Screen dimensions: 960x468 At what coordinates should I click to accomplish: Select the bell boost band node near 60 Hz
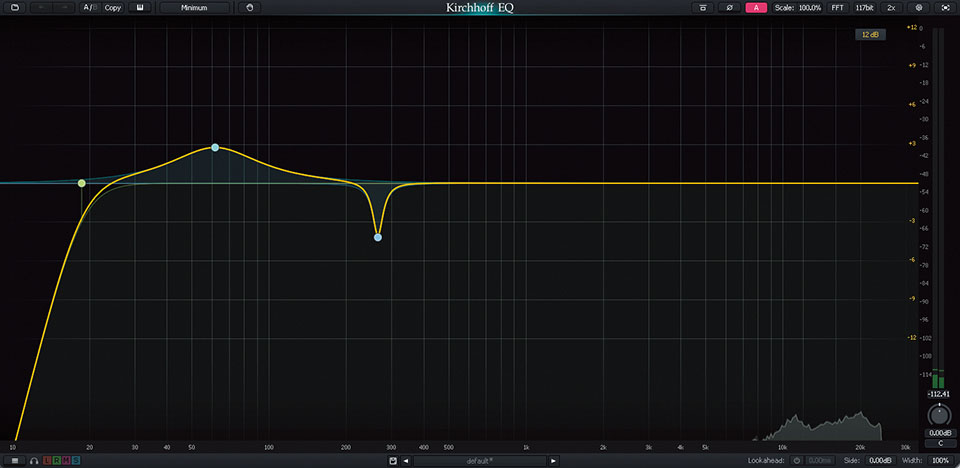click(x=215, y=148)
